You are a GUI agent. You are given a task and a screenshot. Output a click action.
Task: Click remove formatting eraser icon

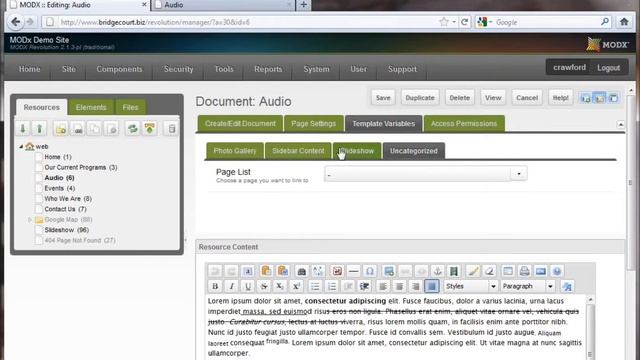[489, 271]
